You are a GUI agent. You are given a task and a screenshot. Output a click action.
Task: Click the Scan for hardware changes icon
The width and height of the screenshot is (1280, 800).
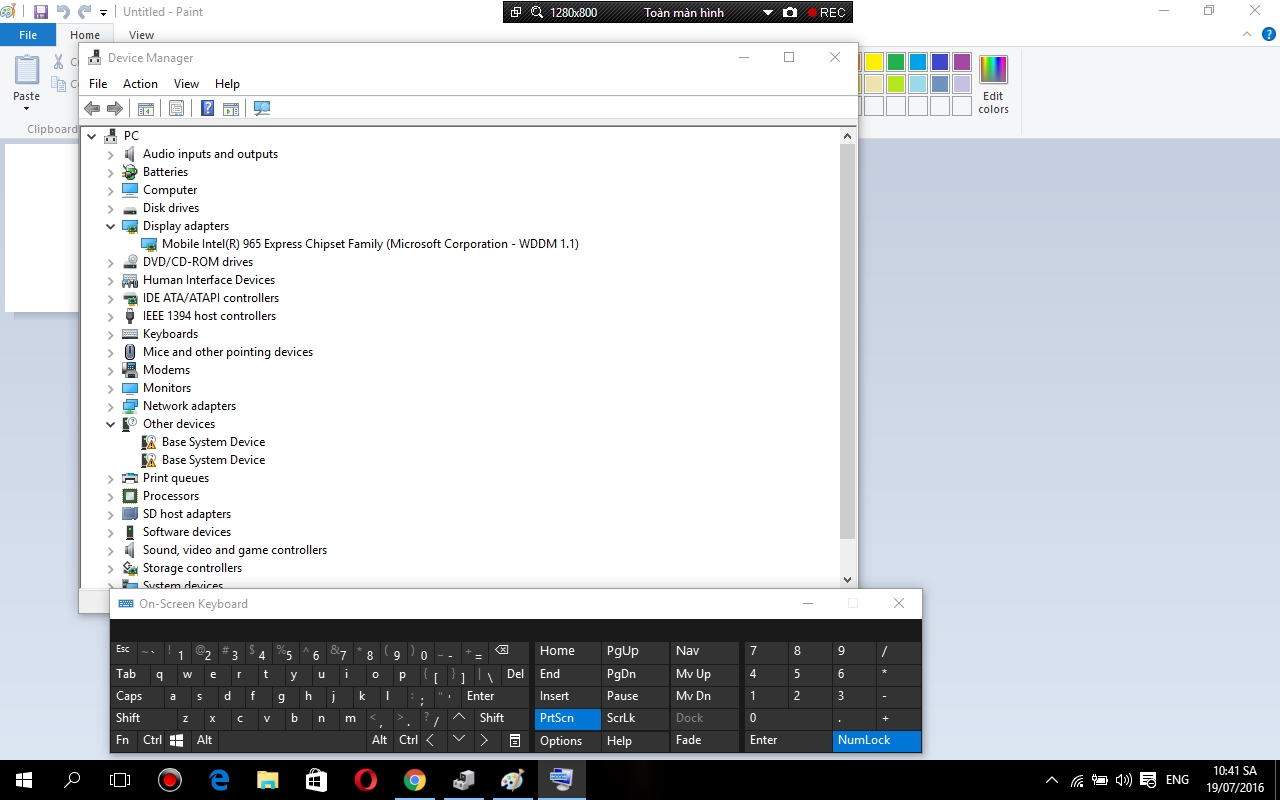[x=262, y=108]
